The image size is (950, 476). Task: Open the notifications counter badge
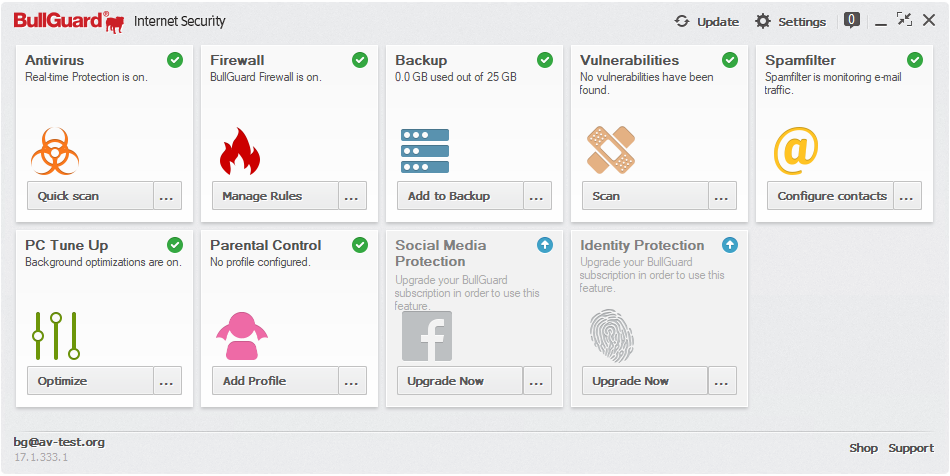pyautogui.click(x=851, y=19)
